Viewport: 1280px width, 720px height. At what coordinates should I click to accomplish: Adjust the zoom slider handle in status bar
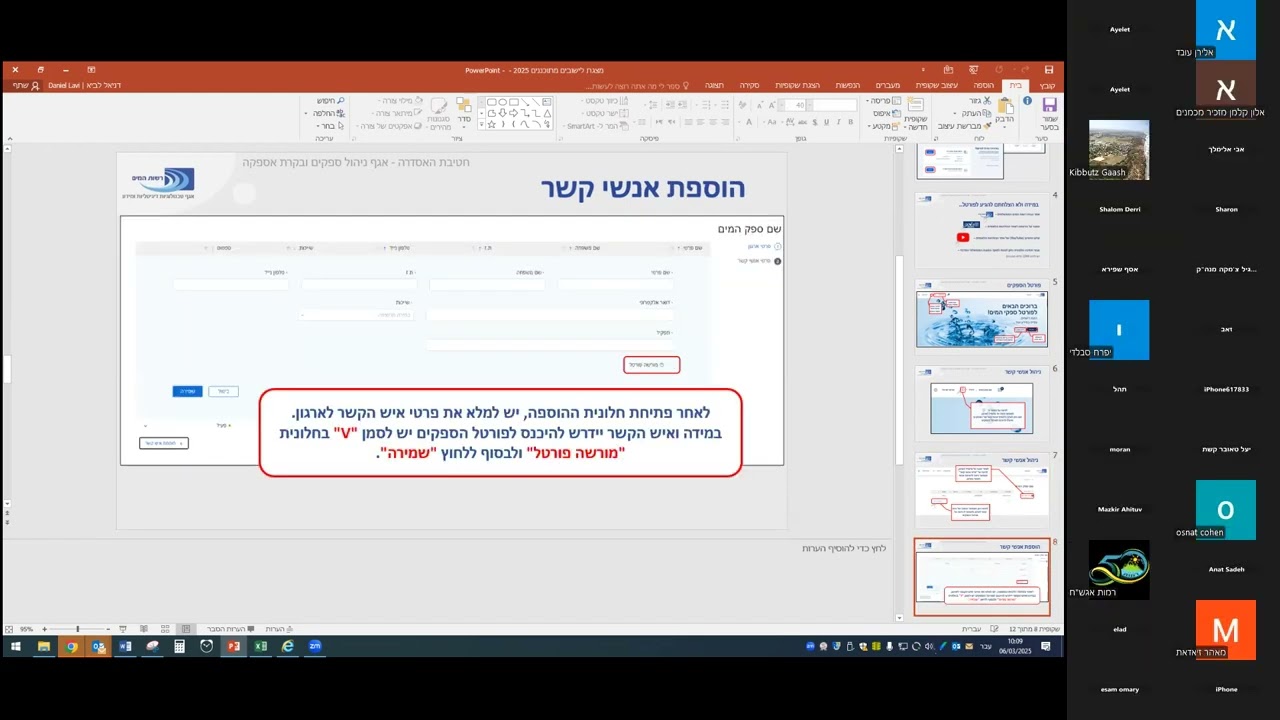pyautogui.click(x=78, y=629)
